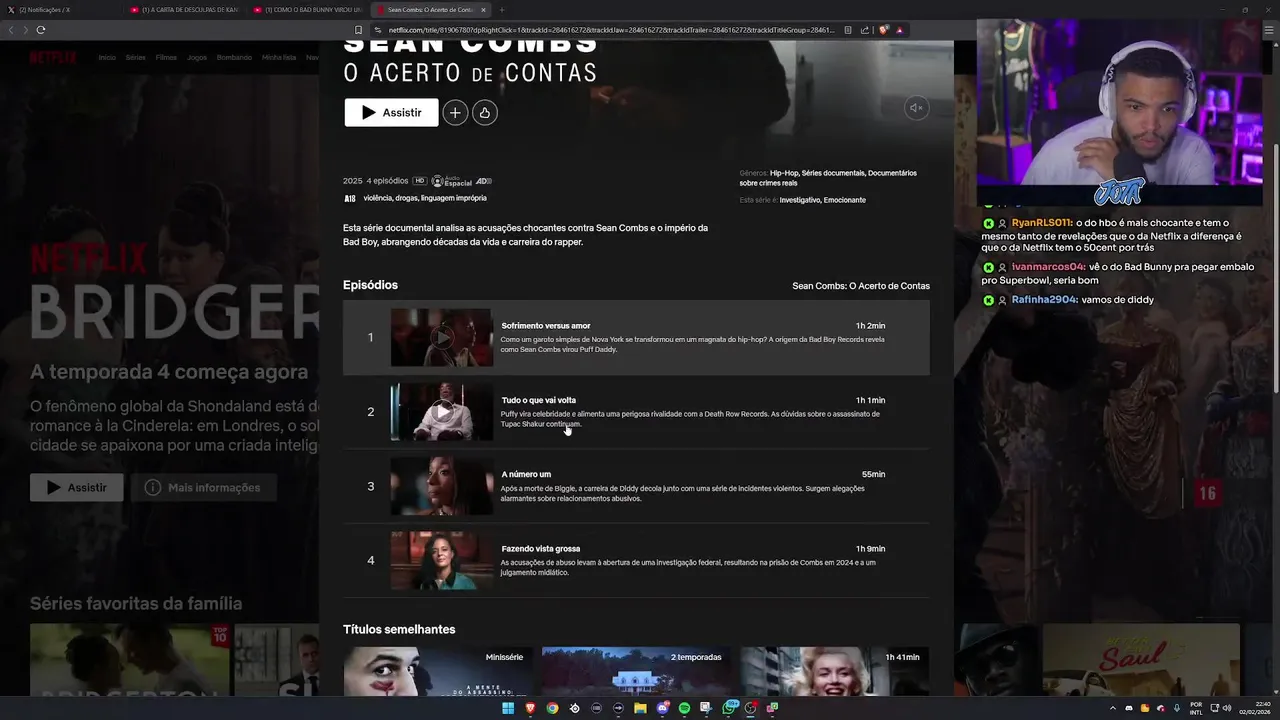Click chat username ivanmarcos04
This screenshot has width=1280, height=720.
1047,267
